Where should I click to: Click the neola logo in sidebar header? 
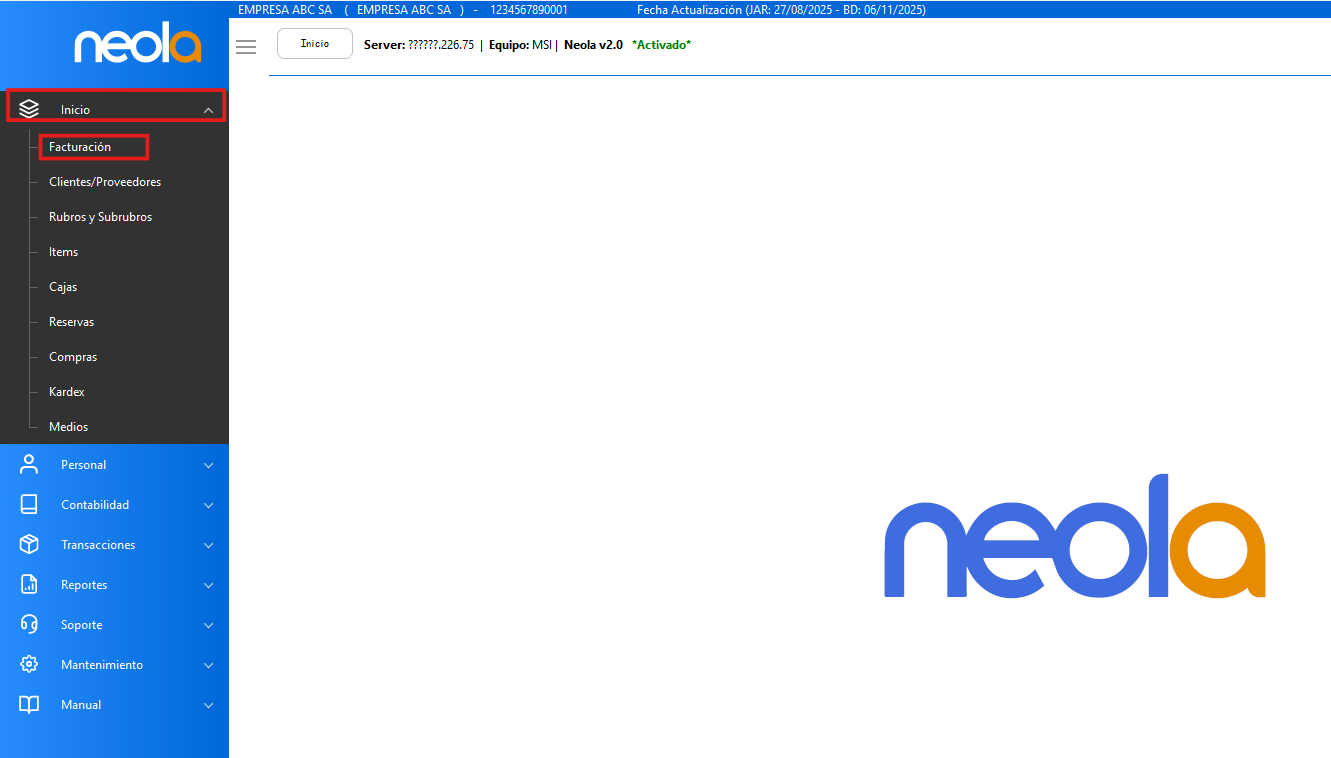pos(138,46)
